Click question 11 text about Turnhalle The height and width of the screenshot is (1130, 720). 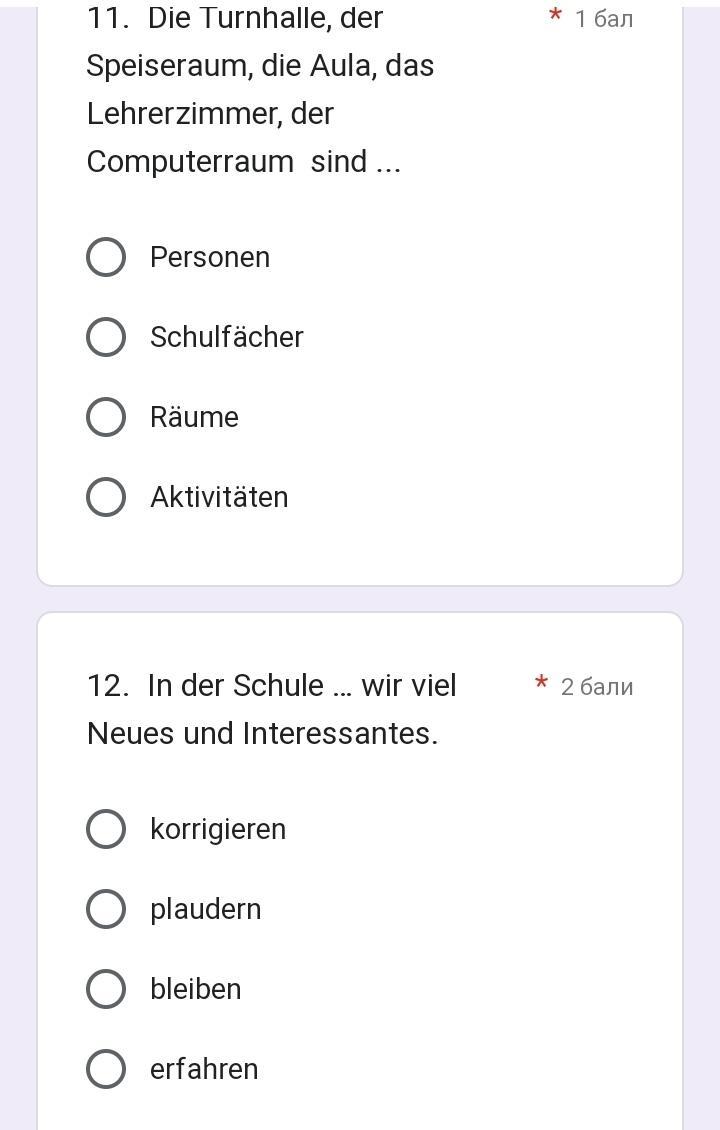tap(260, 89)
